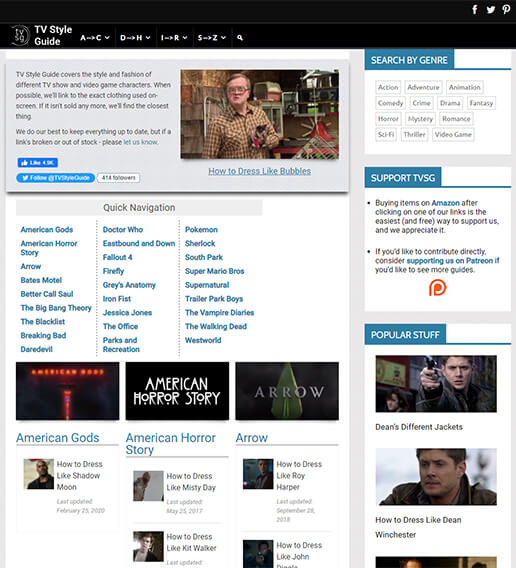Select the Animation genre tag

[465, 87]
